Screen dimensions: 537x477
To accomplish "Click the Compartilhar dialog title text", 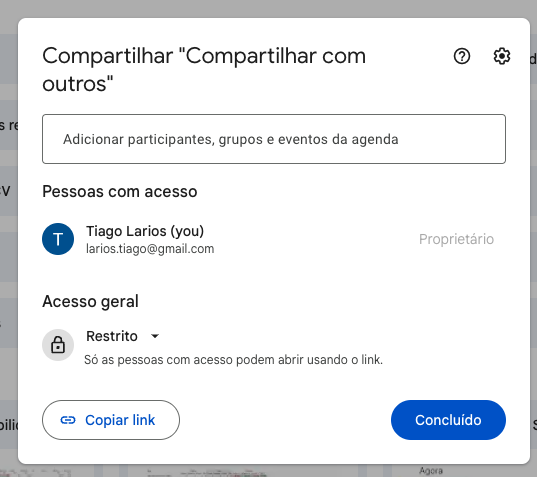I will pyautogui.click(x=204, y=70).
